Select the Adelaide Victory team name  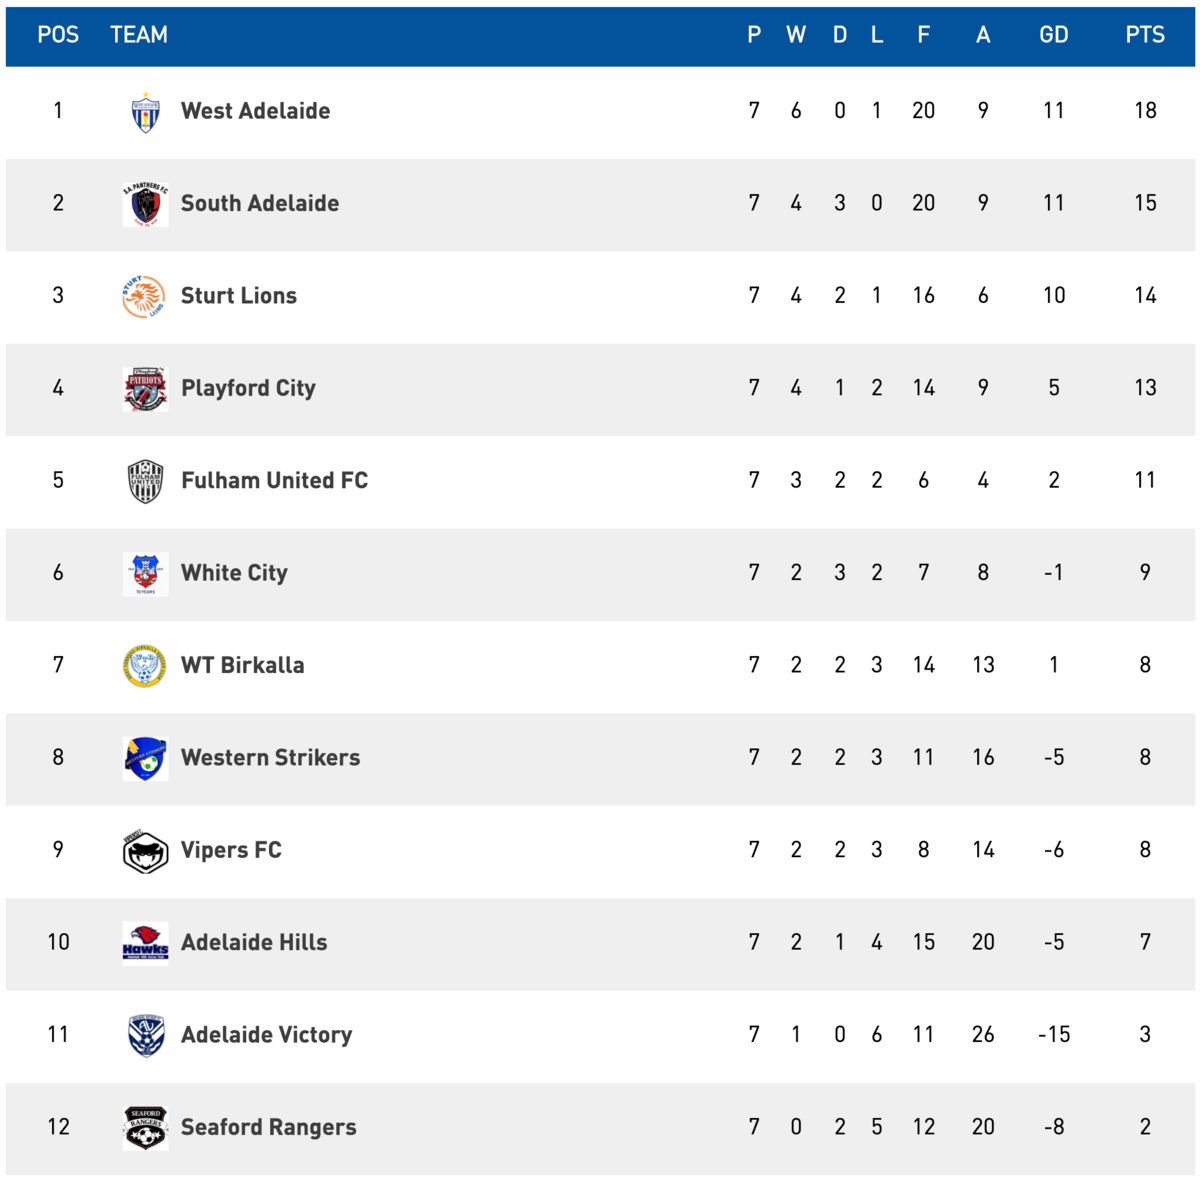pyautogui.click(x=266, y=1035)
